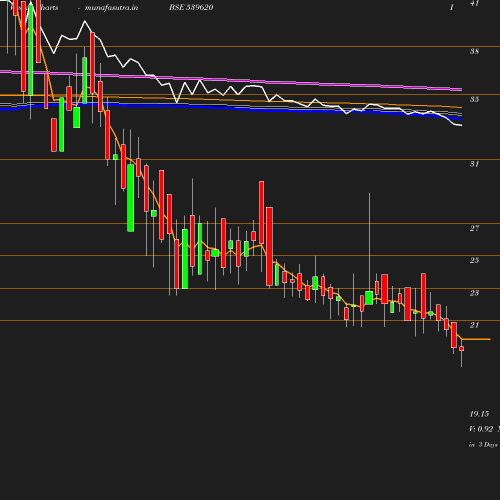Image resolution: width=500 pixels, height=500 pixels.
Task: Click the V: 0.92 volume text
Action: pyautogui.click(x=481, y=429)
